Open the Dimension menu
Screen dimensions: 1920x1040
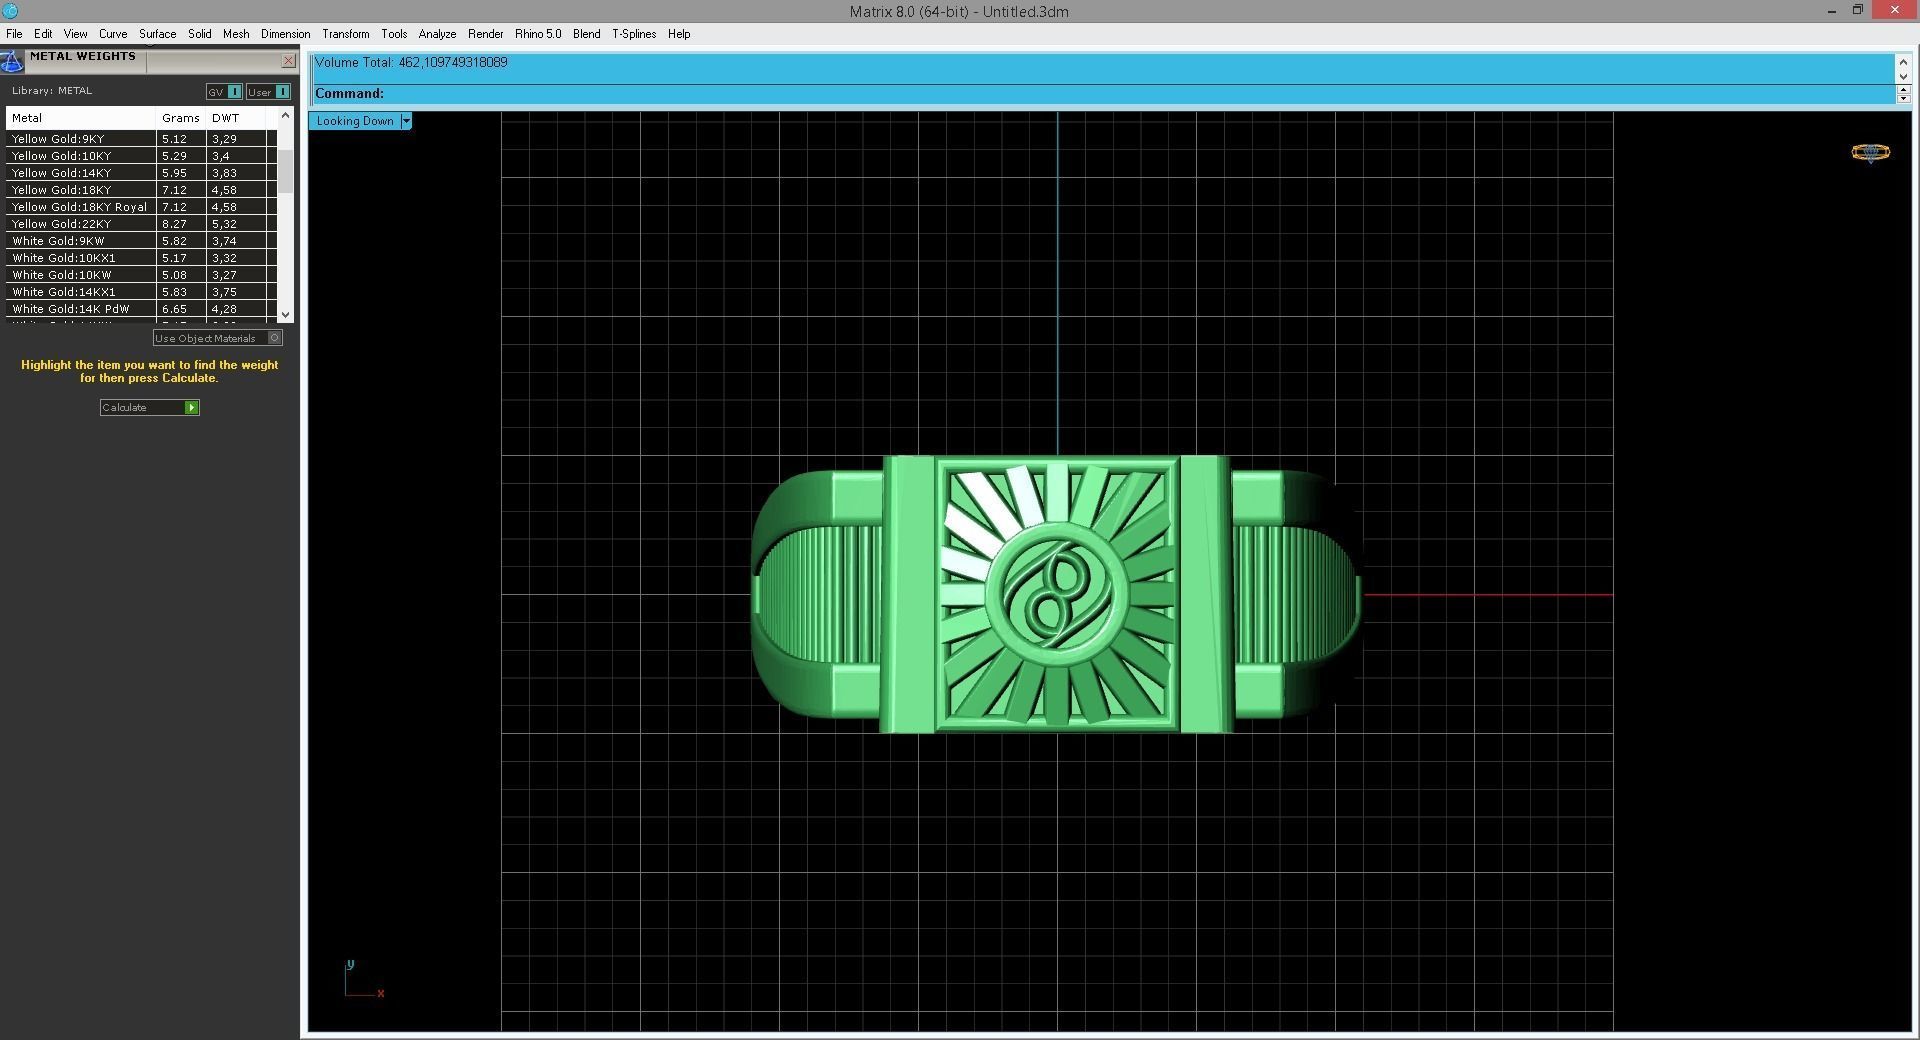[x=285, y=34]
